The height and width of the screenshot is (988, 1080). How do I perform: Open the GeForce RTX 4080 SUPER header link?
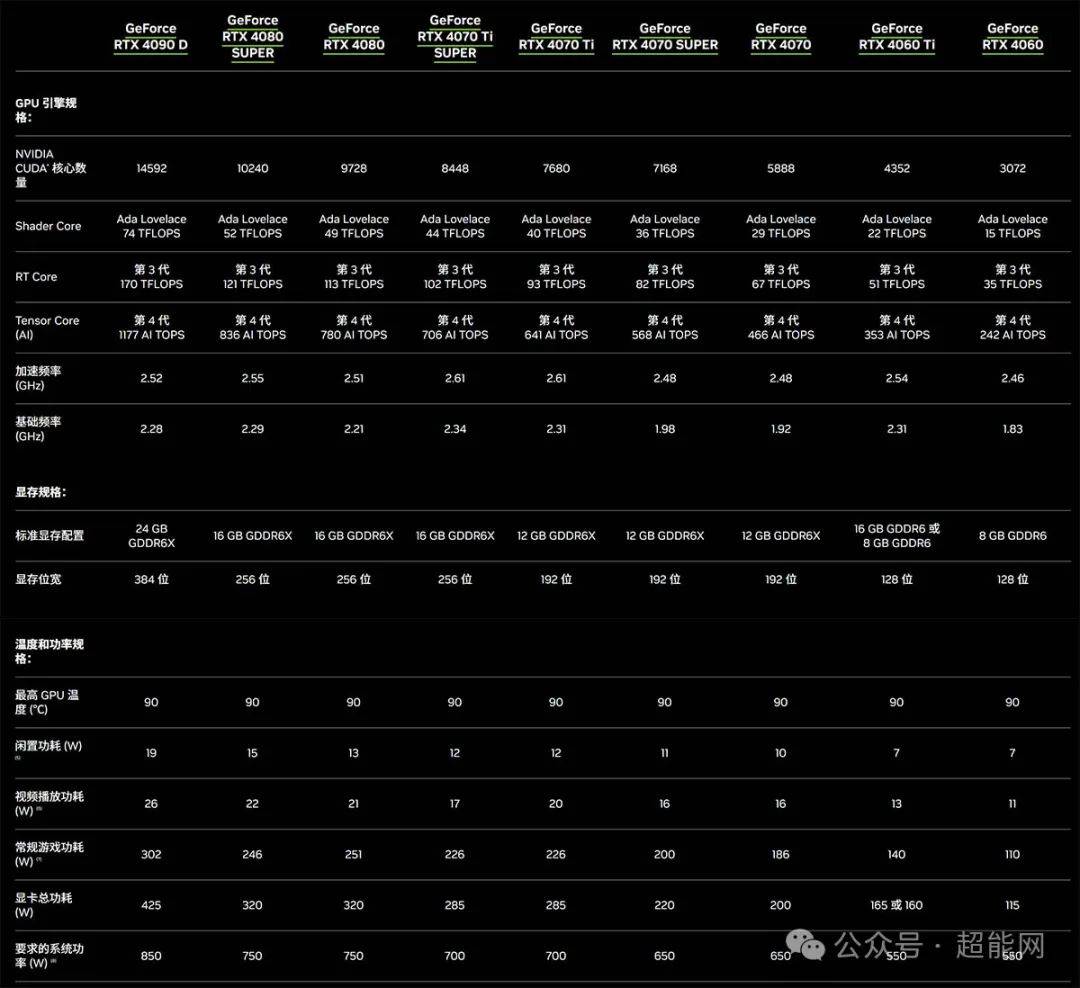253,37
